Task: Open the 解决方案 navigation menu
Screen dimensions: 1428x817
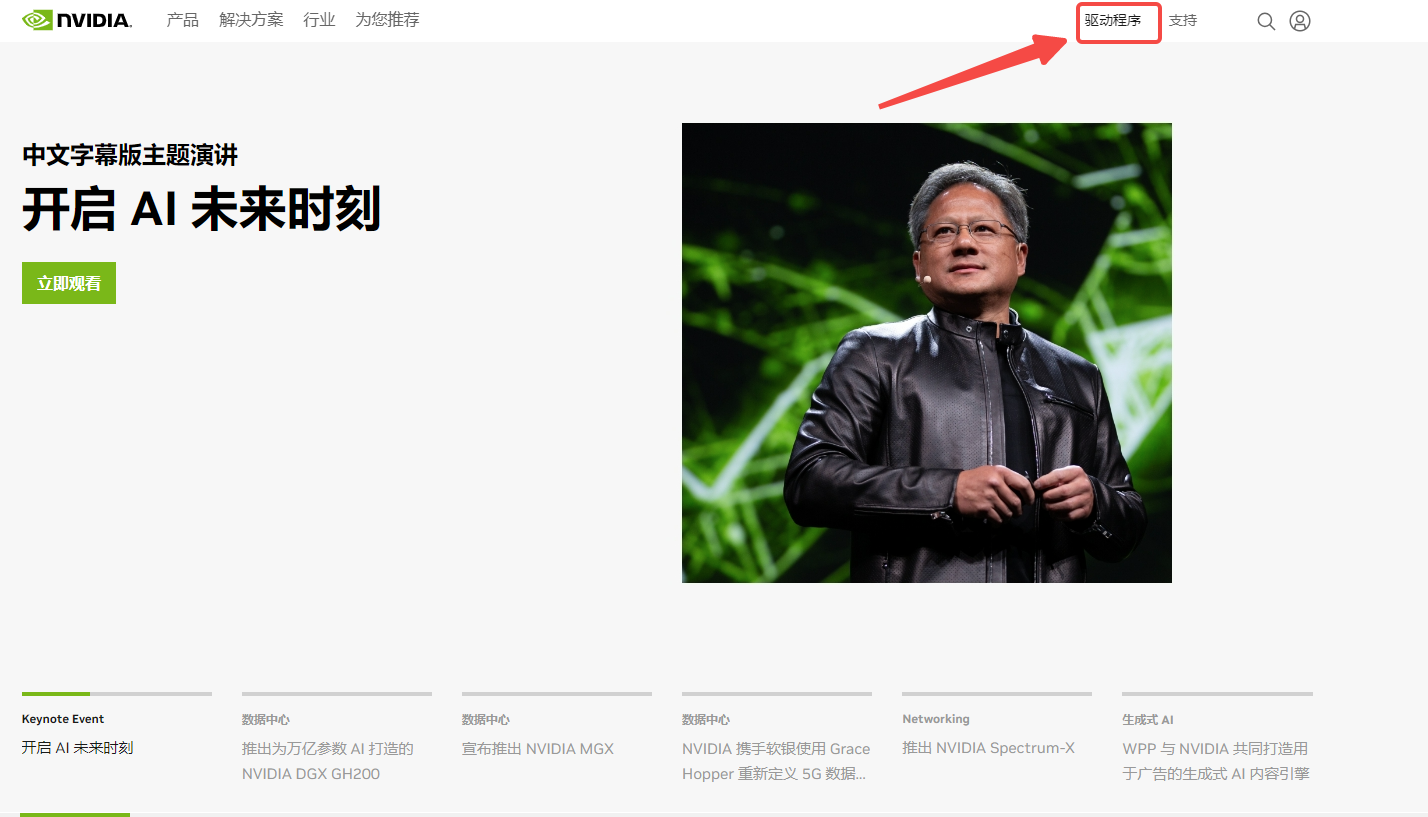Action: click(251, 20)
